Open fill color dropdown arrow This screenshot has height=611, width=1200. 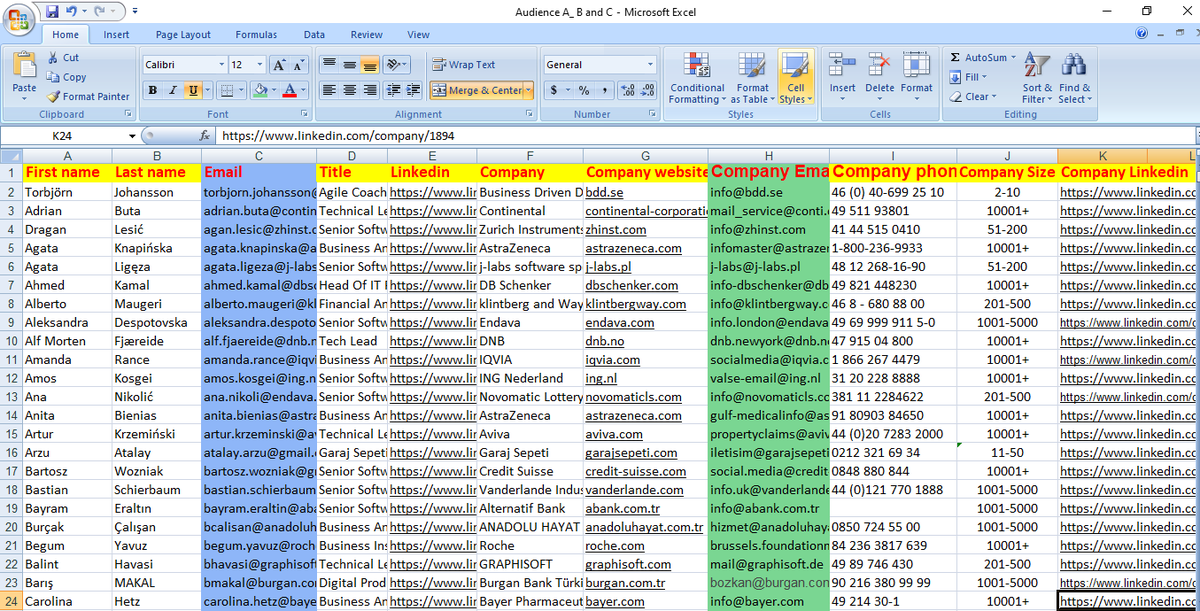click(274, 90)
